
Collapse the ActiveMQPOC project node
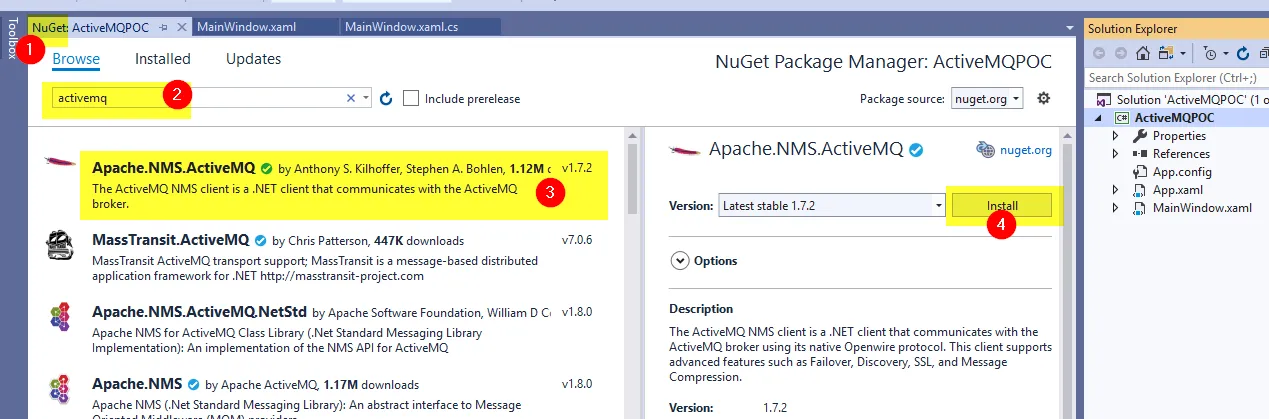click(1100, 118)
